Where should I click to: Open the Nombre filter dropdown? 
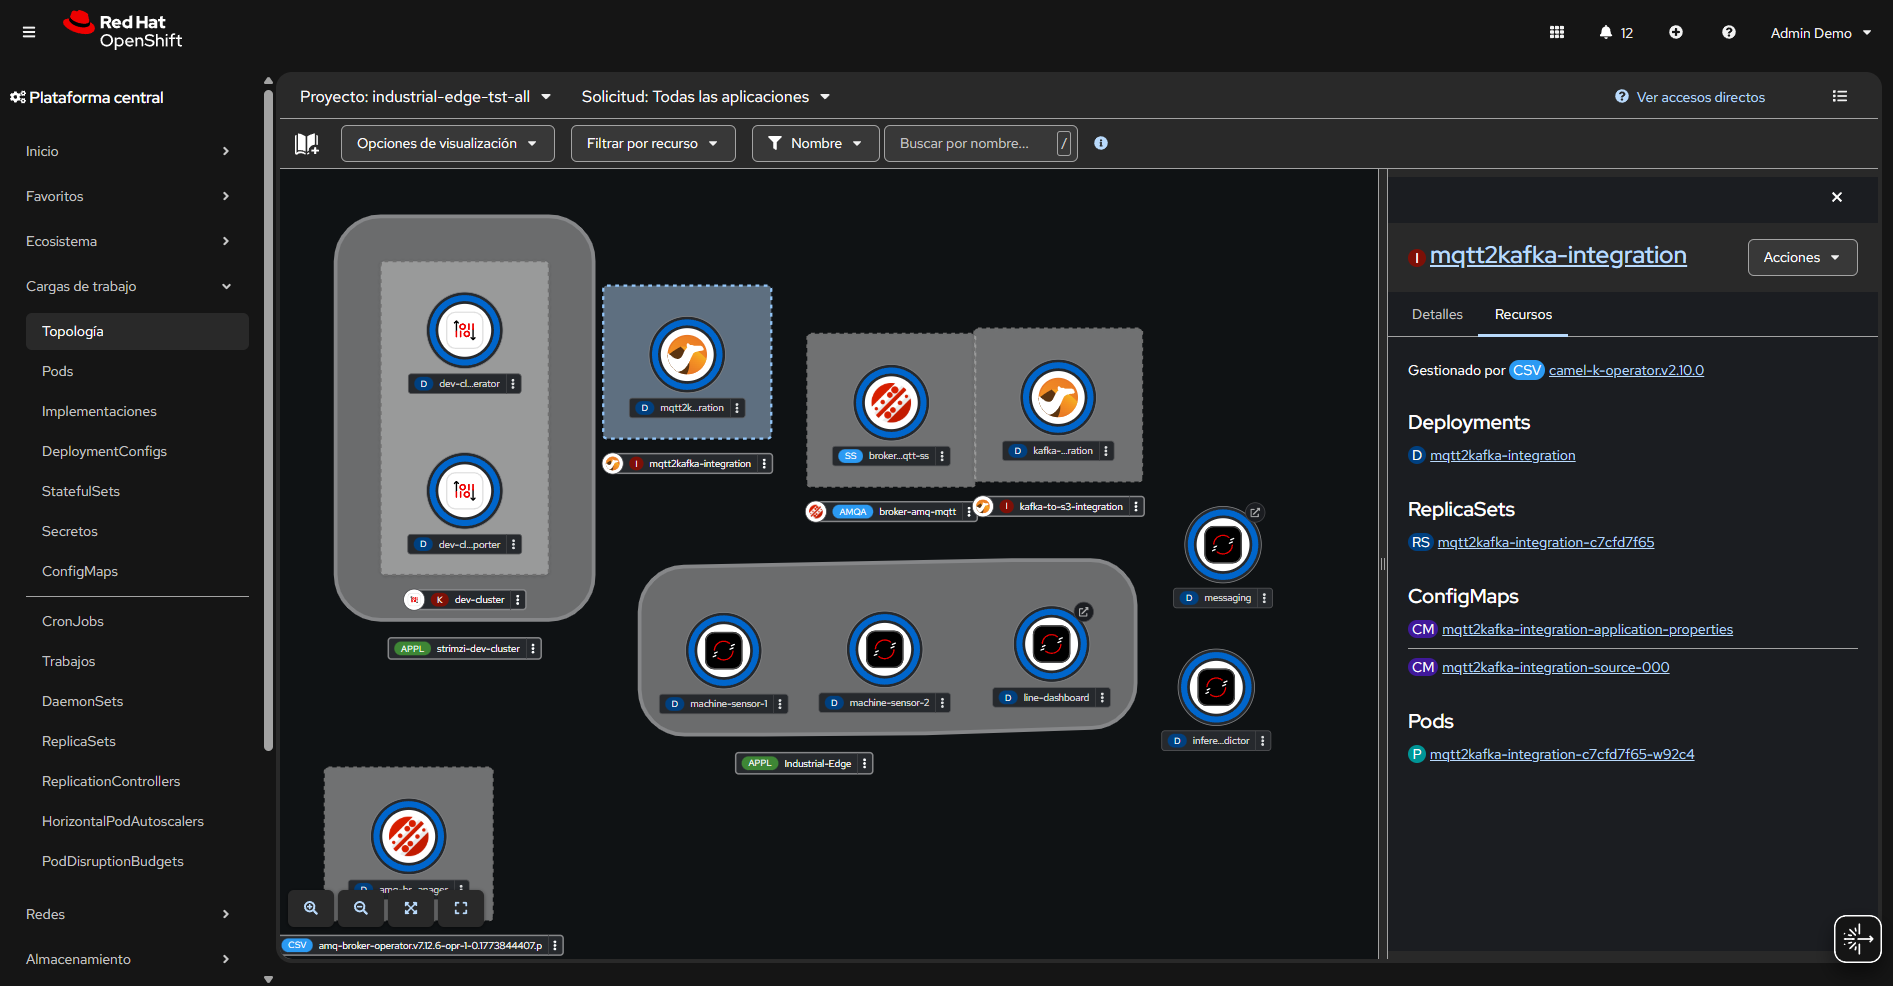pos(815,143)
